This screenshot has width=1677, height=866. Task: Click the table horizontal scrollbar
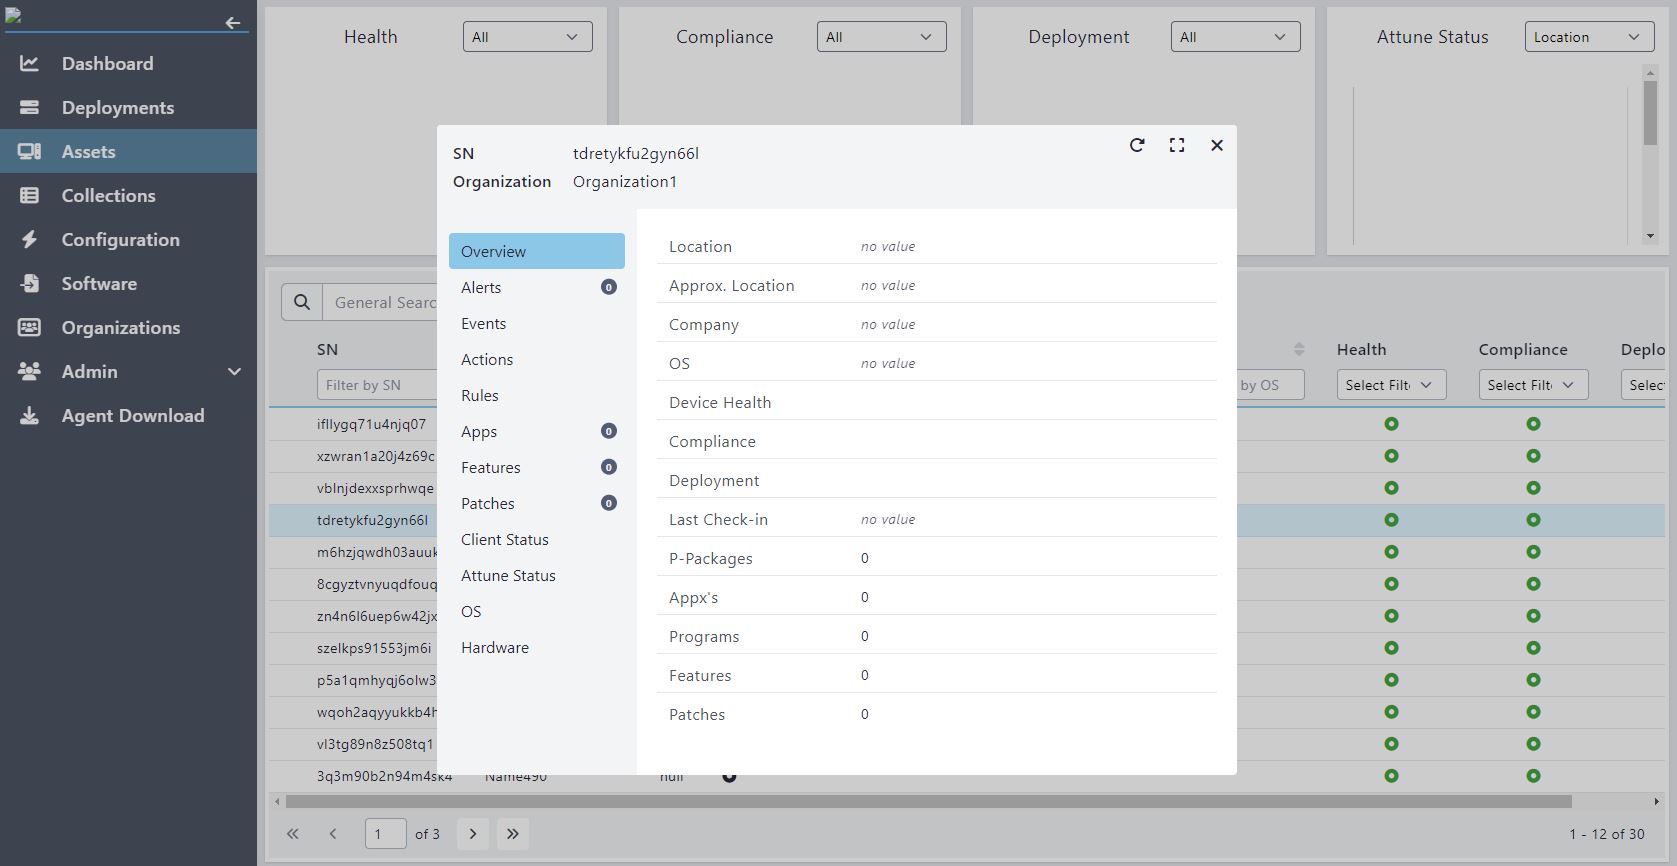[928, 801]
